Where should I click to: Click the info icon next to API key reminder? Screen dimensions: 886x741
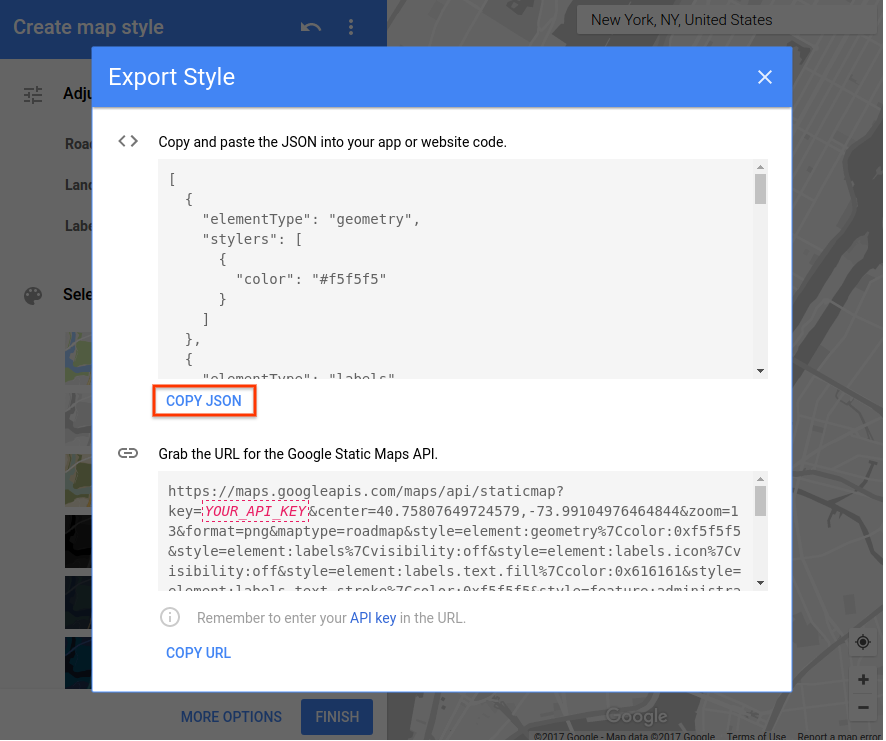(170, 617)
